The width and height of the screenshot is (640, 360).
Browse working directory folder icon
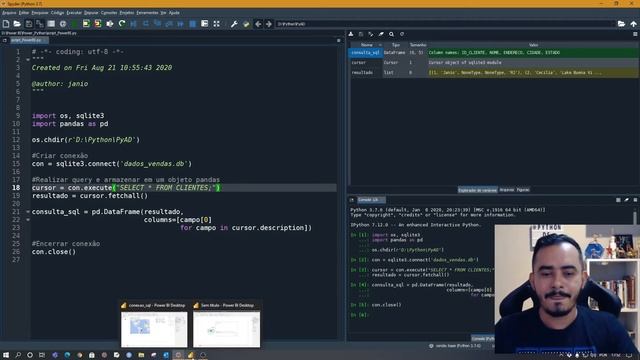pos(621,24)
